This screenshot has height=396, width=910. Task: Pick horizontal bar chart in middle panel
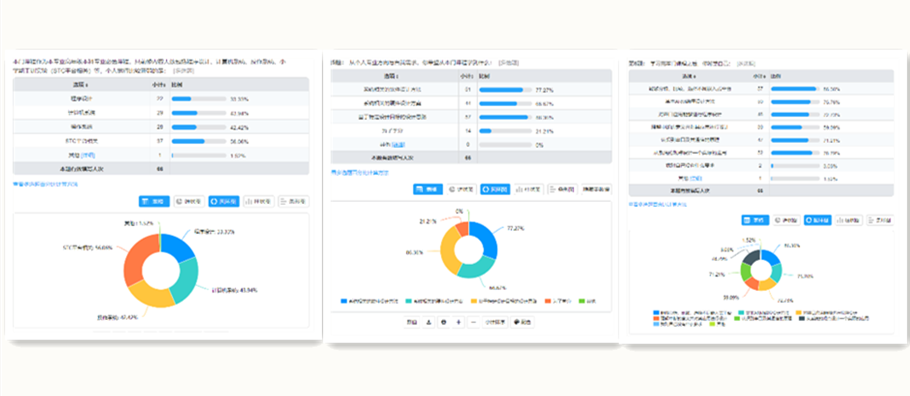pos(562,189)
